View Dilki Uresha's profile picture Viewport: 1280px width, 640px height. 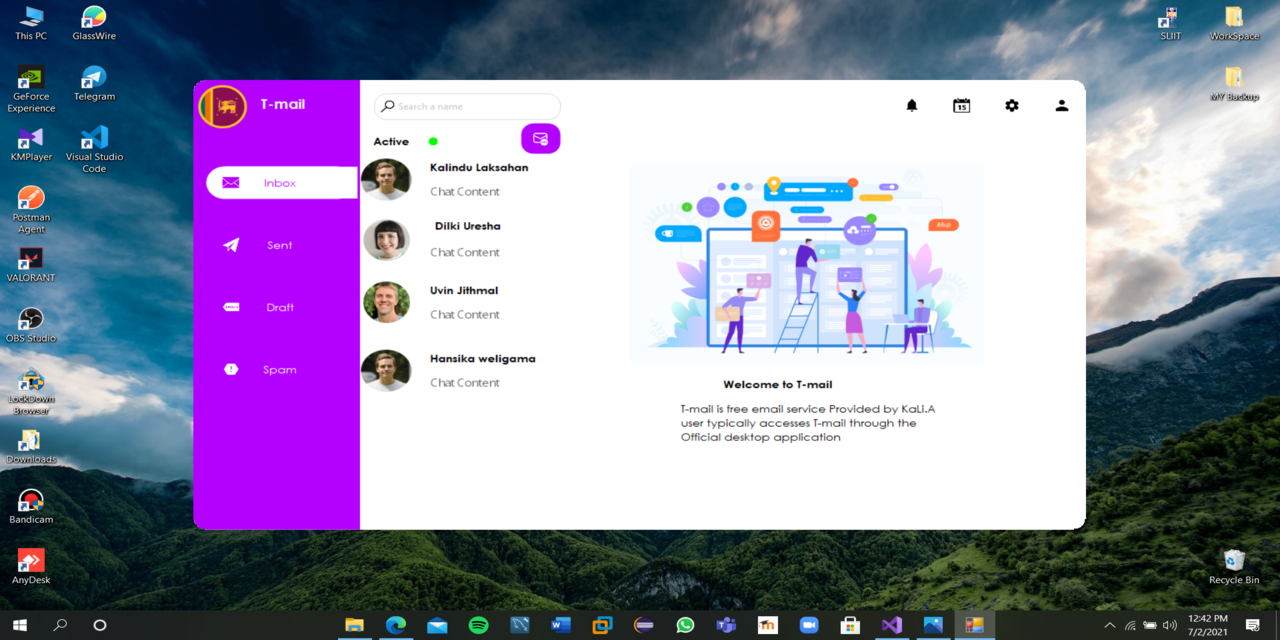[x=386, y=240]
